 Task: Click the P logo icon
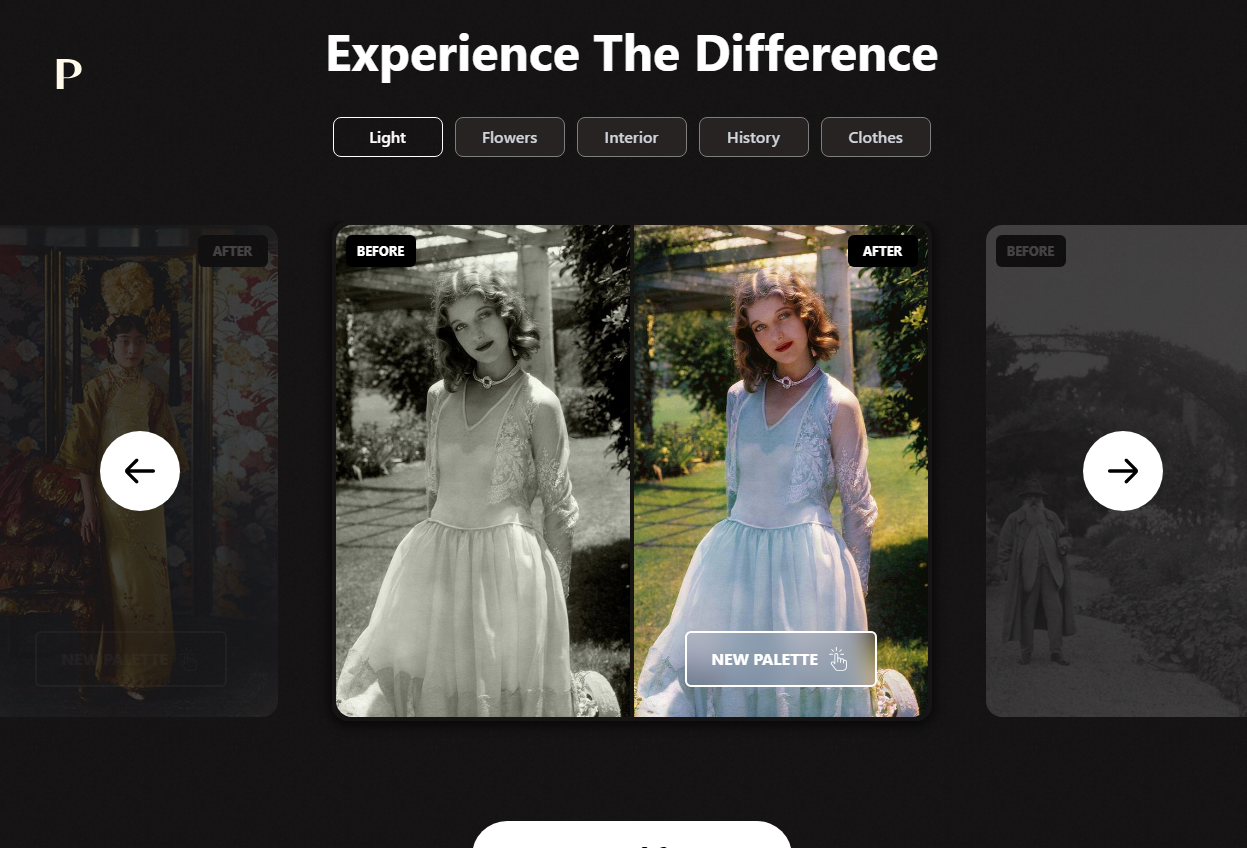68,74
